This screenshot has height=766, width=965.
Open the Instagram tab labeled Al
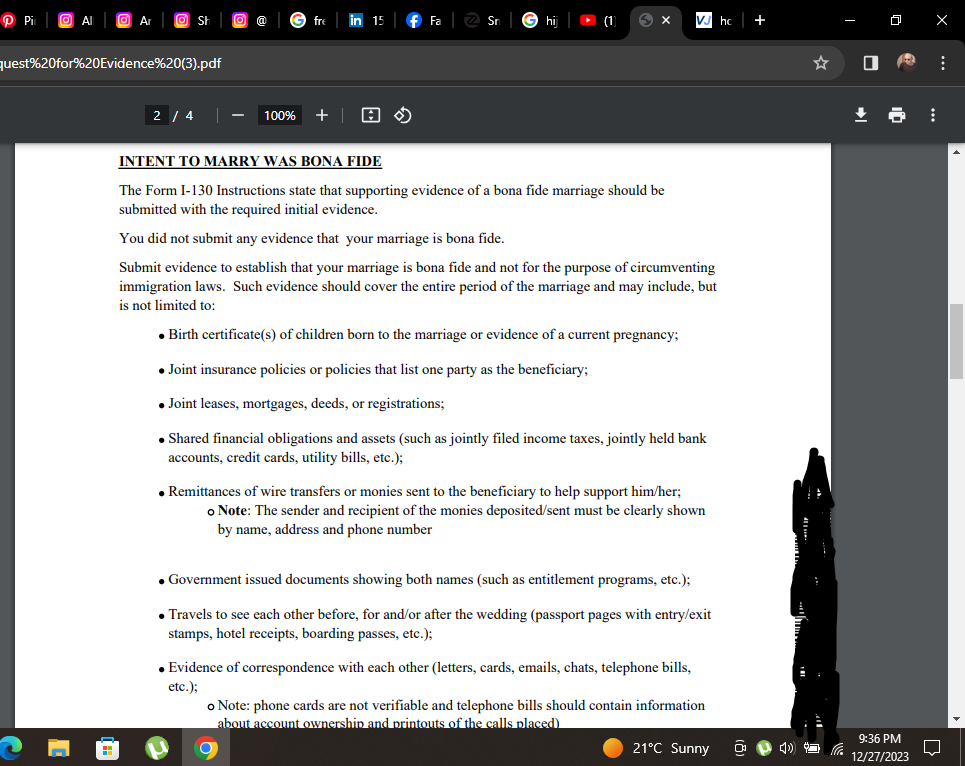[77, 20]
